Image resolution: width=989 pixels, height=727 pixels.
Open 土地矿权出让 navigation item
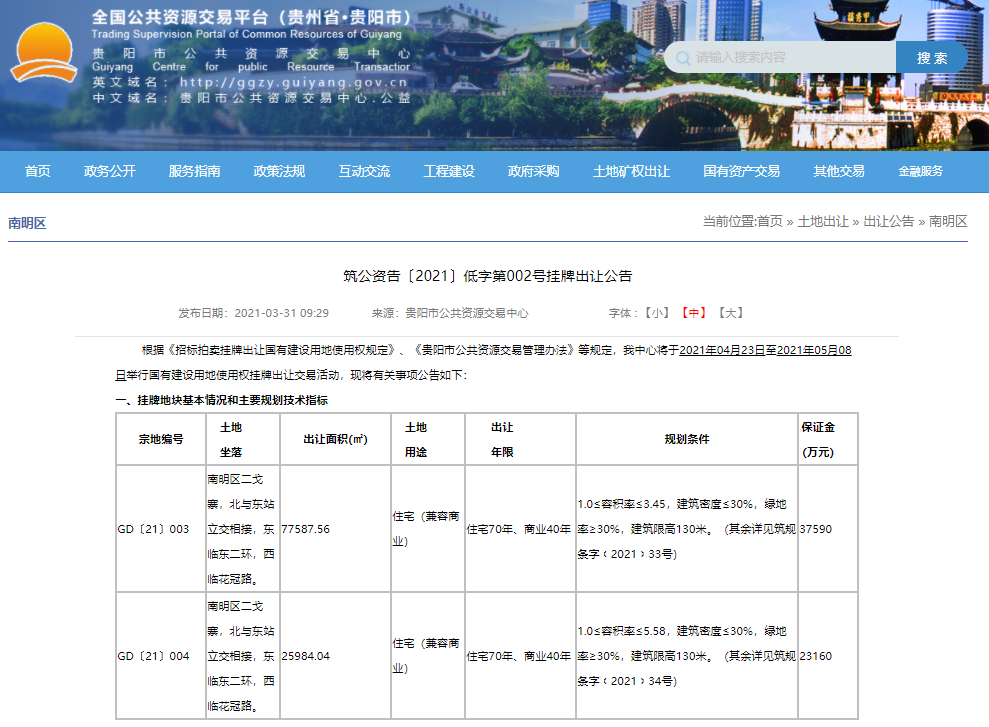631,171
